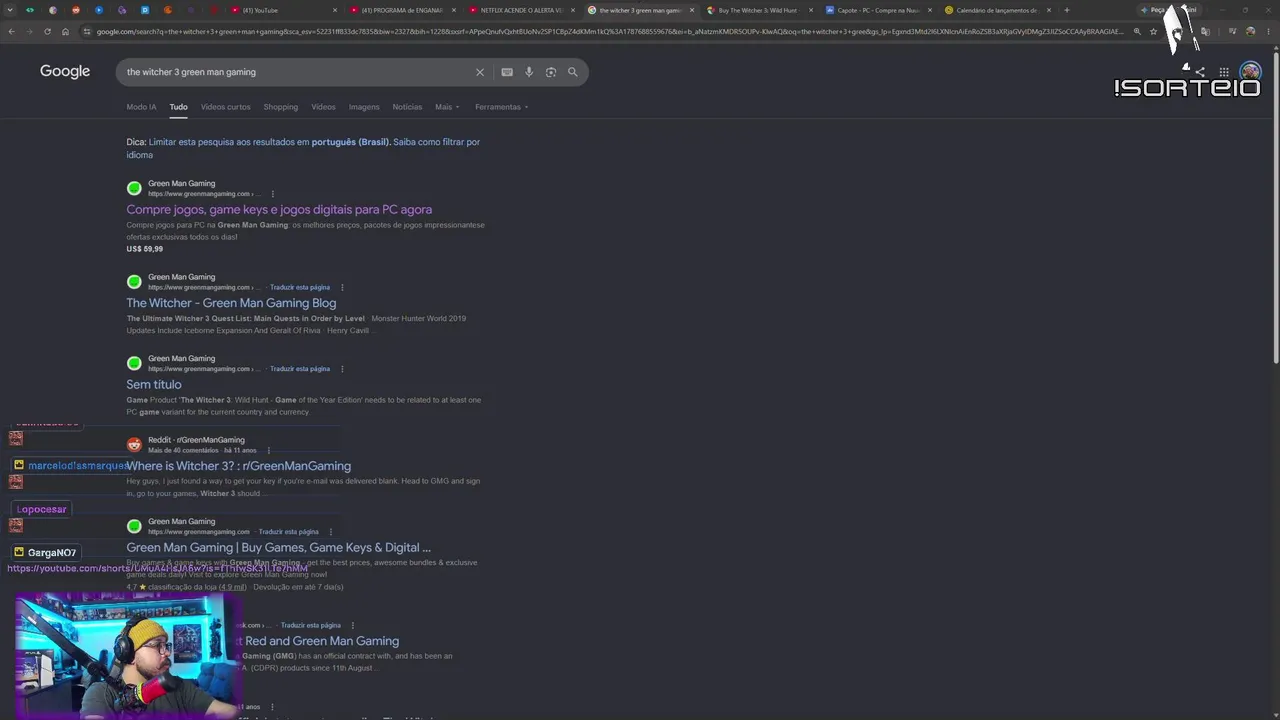Viewport: 1280px width, 720px height.
Task: Open 'Compre jogos, game keys e jogos digitais' result
Action: (279, 209)
